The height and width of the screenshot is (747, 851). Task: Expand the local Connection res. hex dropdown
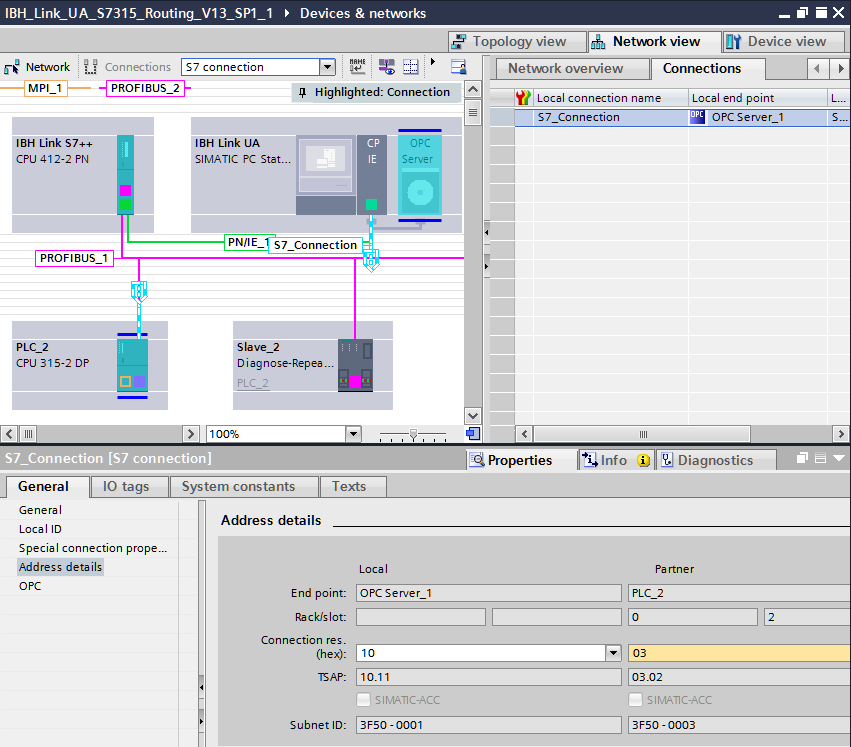click(x=613, y=653)
